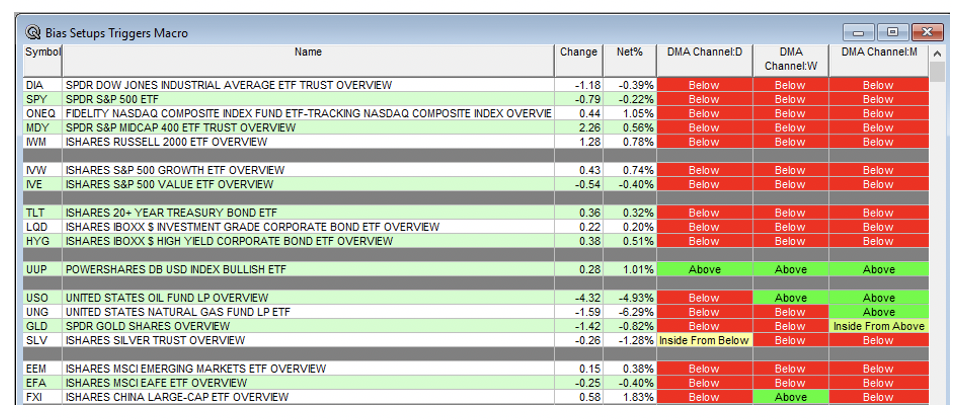
Task: Sort by the Symbol column header
Action: pyautogui.click(x=42, y=52)
